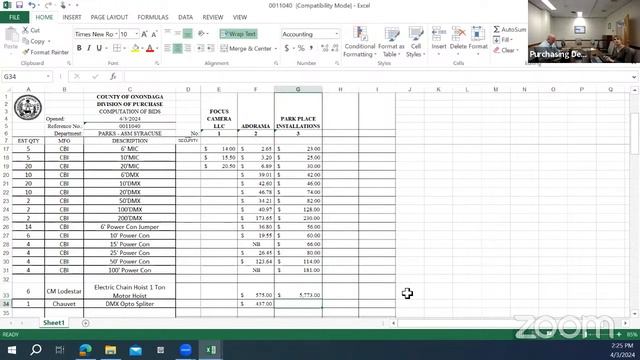Open File Explorer from taskbar
This screenshot has width=640, height=360.
tap(110, 350)
